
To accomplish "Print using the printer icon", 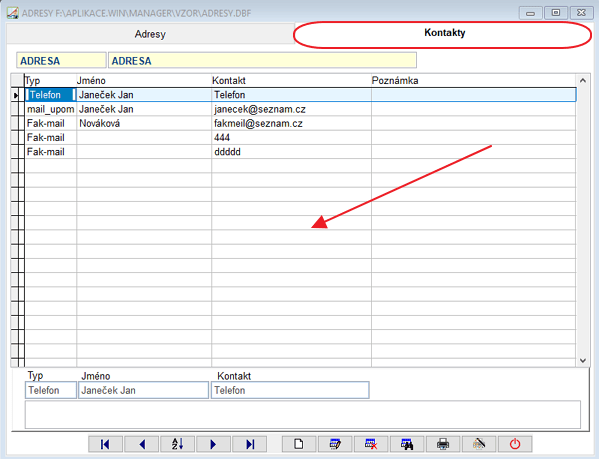I will point(443,444).
